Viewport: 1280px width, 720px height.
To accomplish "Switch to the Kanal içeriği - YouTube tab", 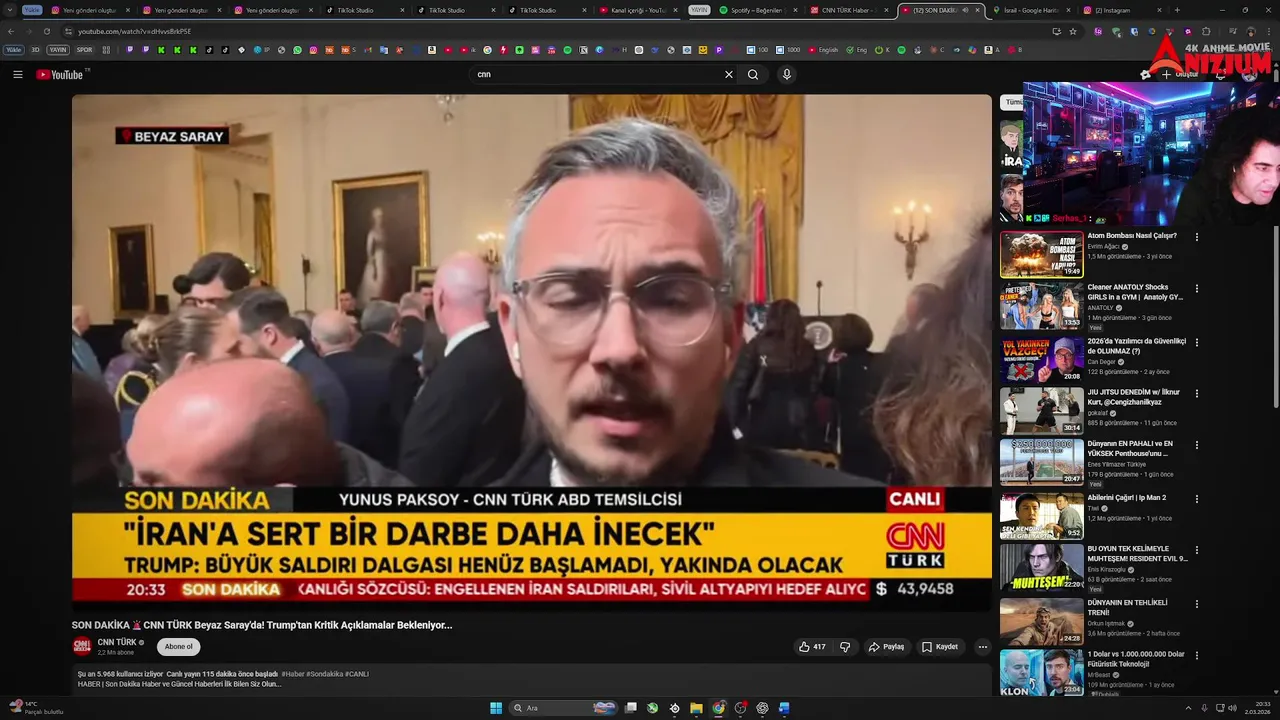I will tap(638, 10).
